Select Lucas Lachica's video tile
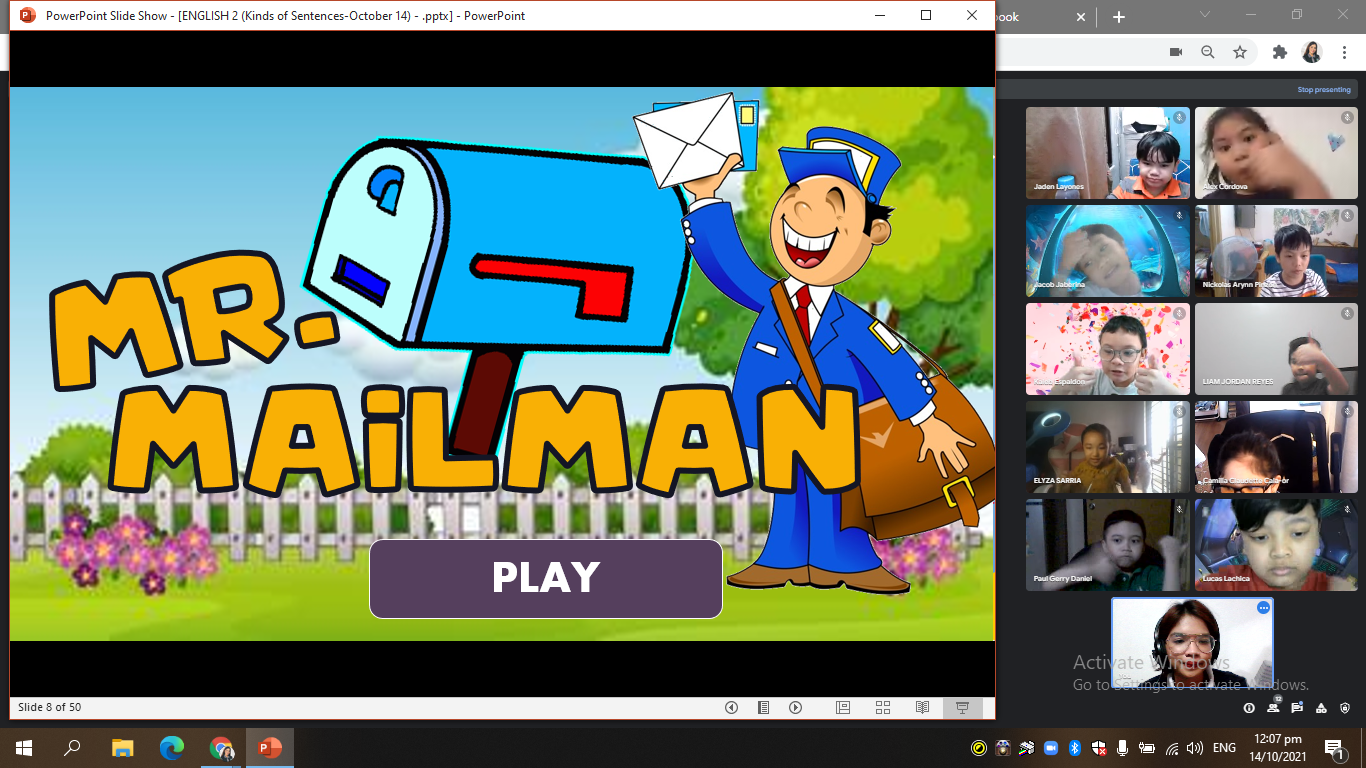The width and height of the screenshot is (1366, 768). point(1277,545)
